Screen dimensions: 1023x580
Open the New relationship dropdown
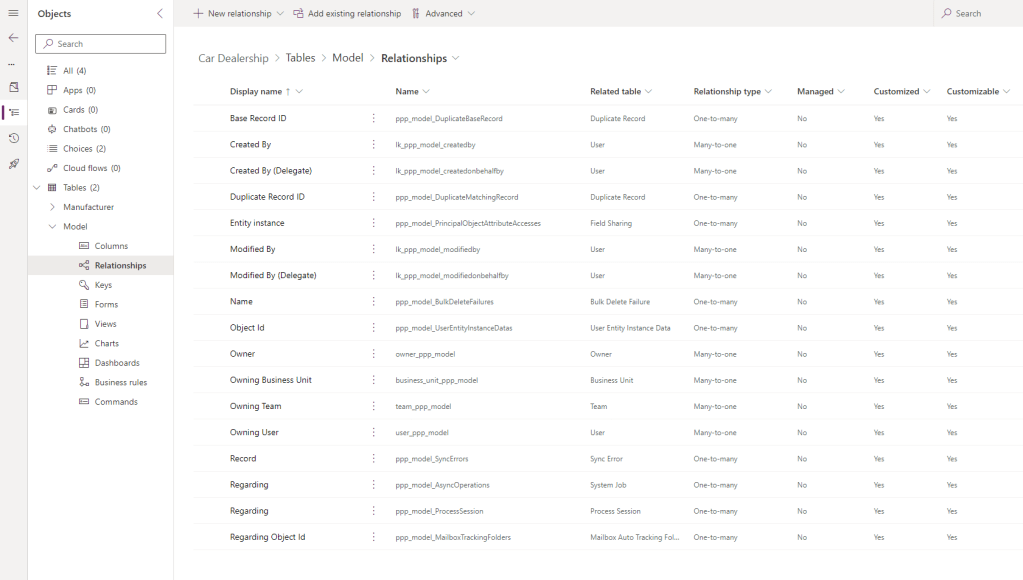tap(280, 14)
